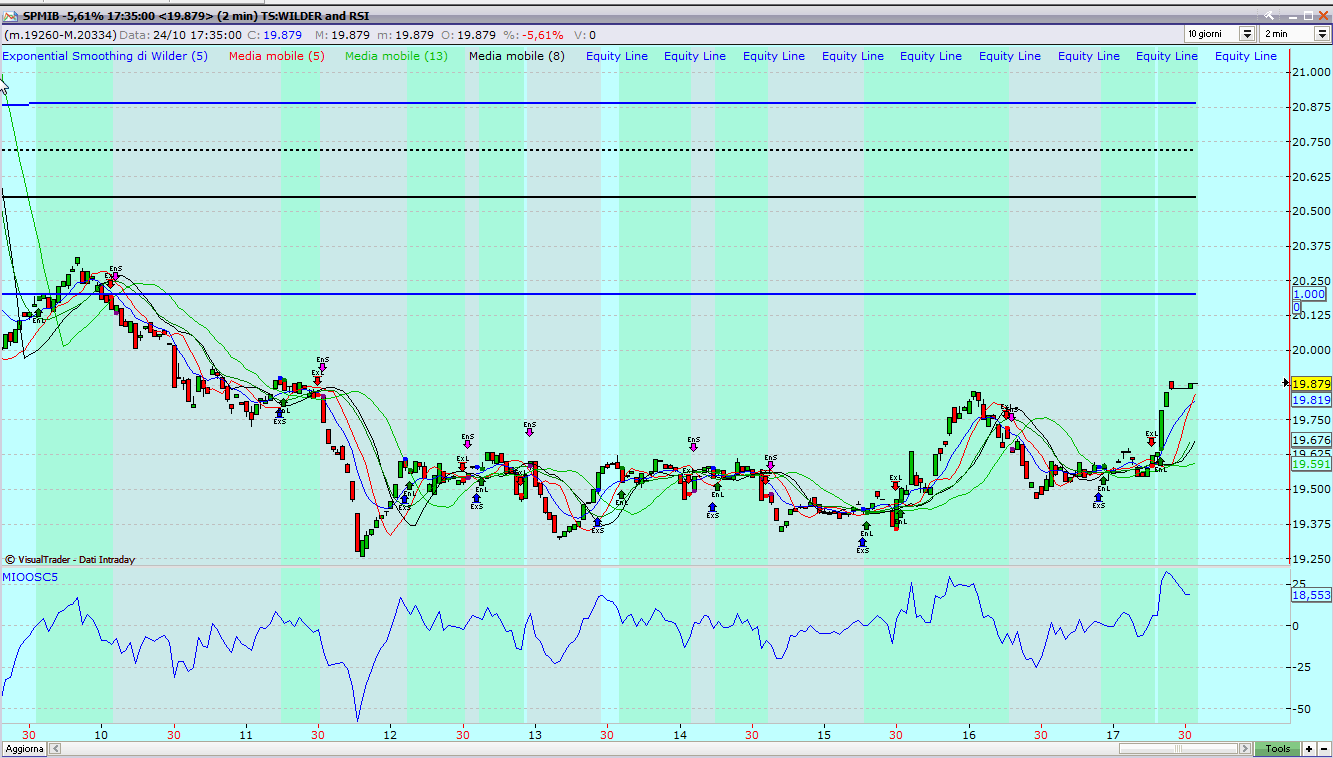Click hour 16 on the time axis
Image resolution: width=1333 pixels, height=758 pixels.
pyautogui.click(x=968, y=733)
